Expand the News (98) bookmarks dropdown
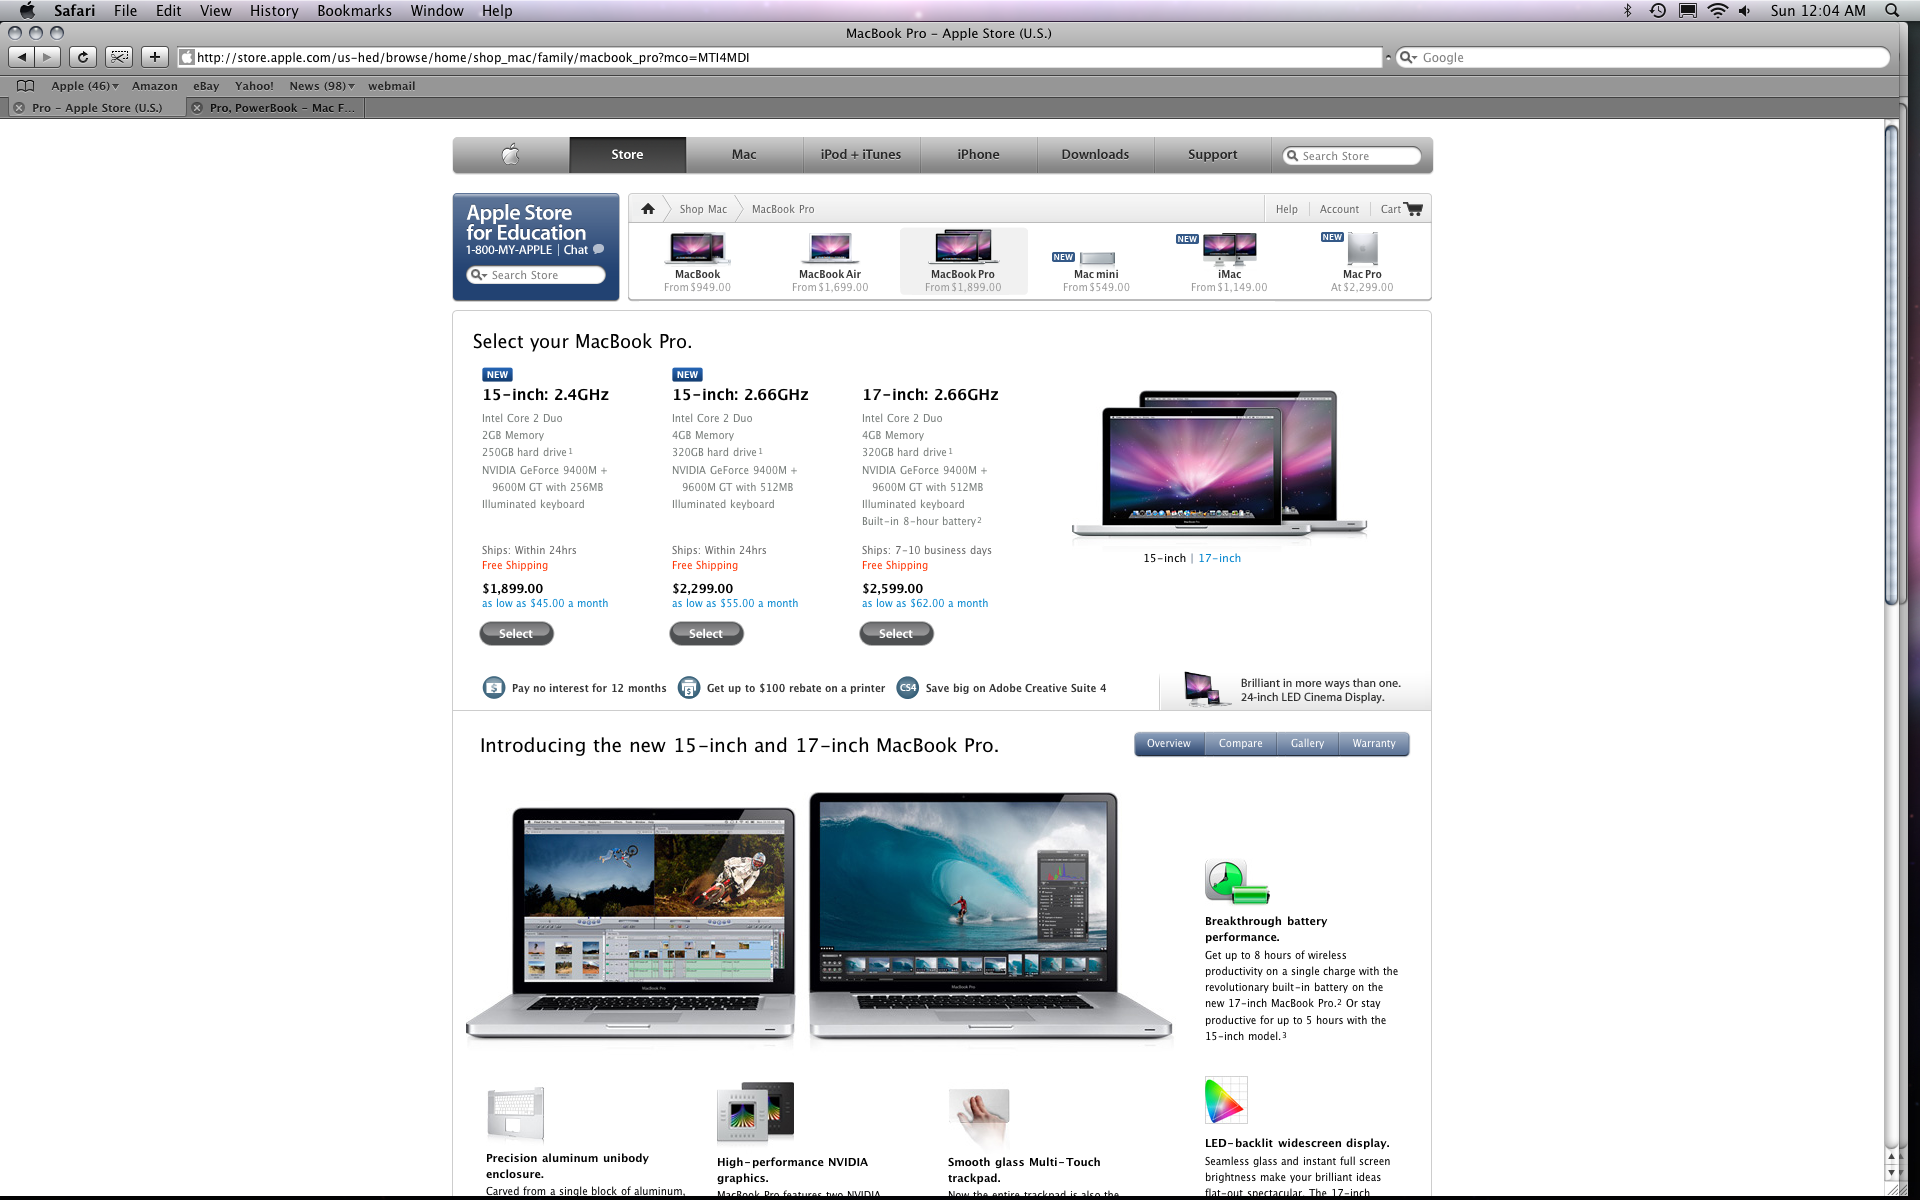This screenshot has height=1200, width=1920. point(322,86)
